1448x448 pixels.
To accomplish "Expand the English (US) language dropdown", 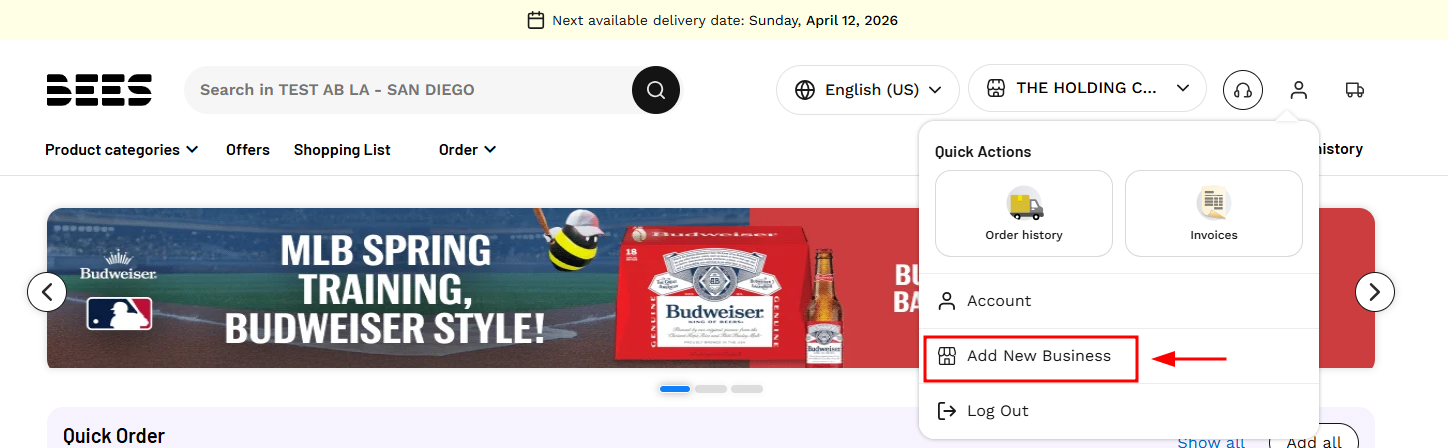I will pos(868,90).
